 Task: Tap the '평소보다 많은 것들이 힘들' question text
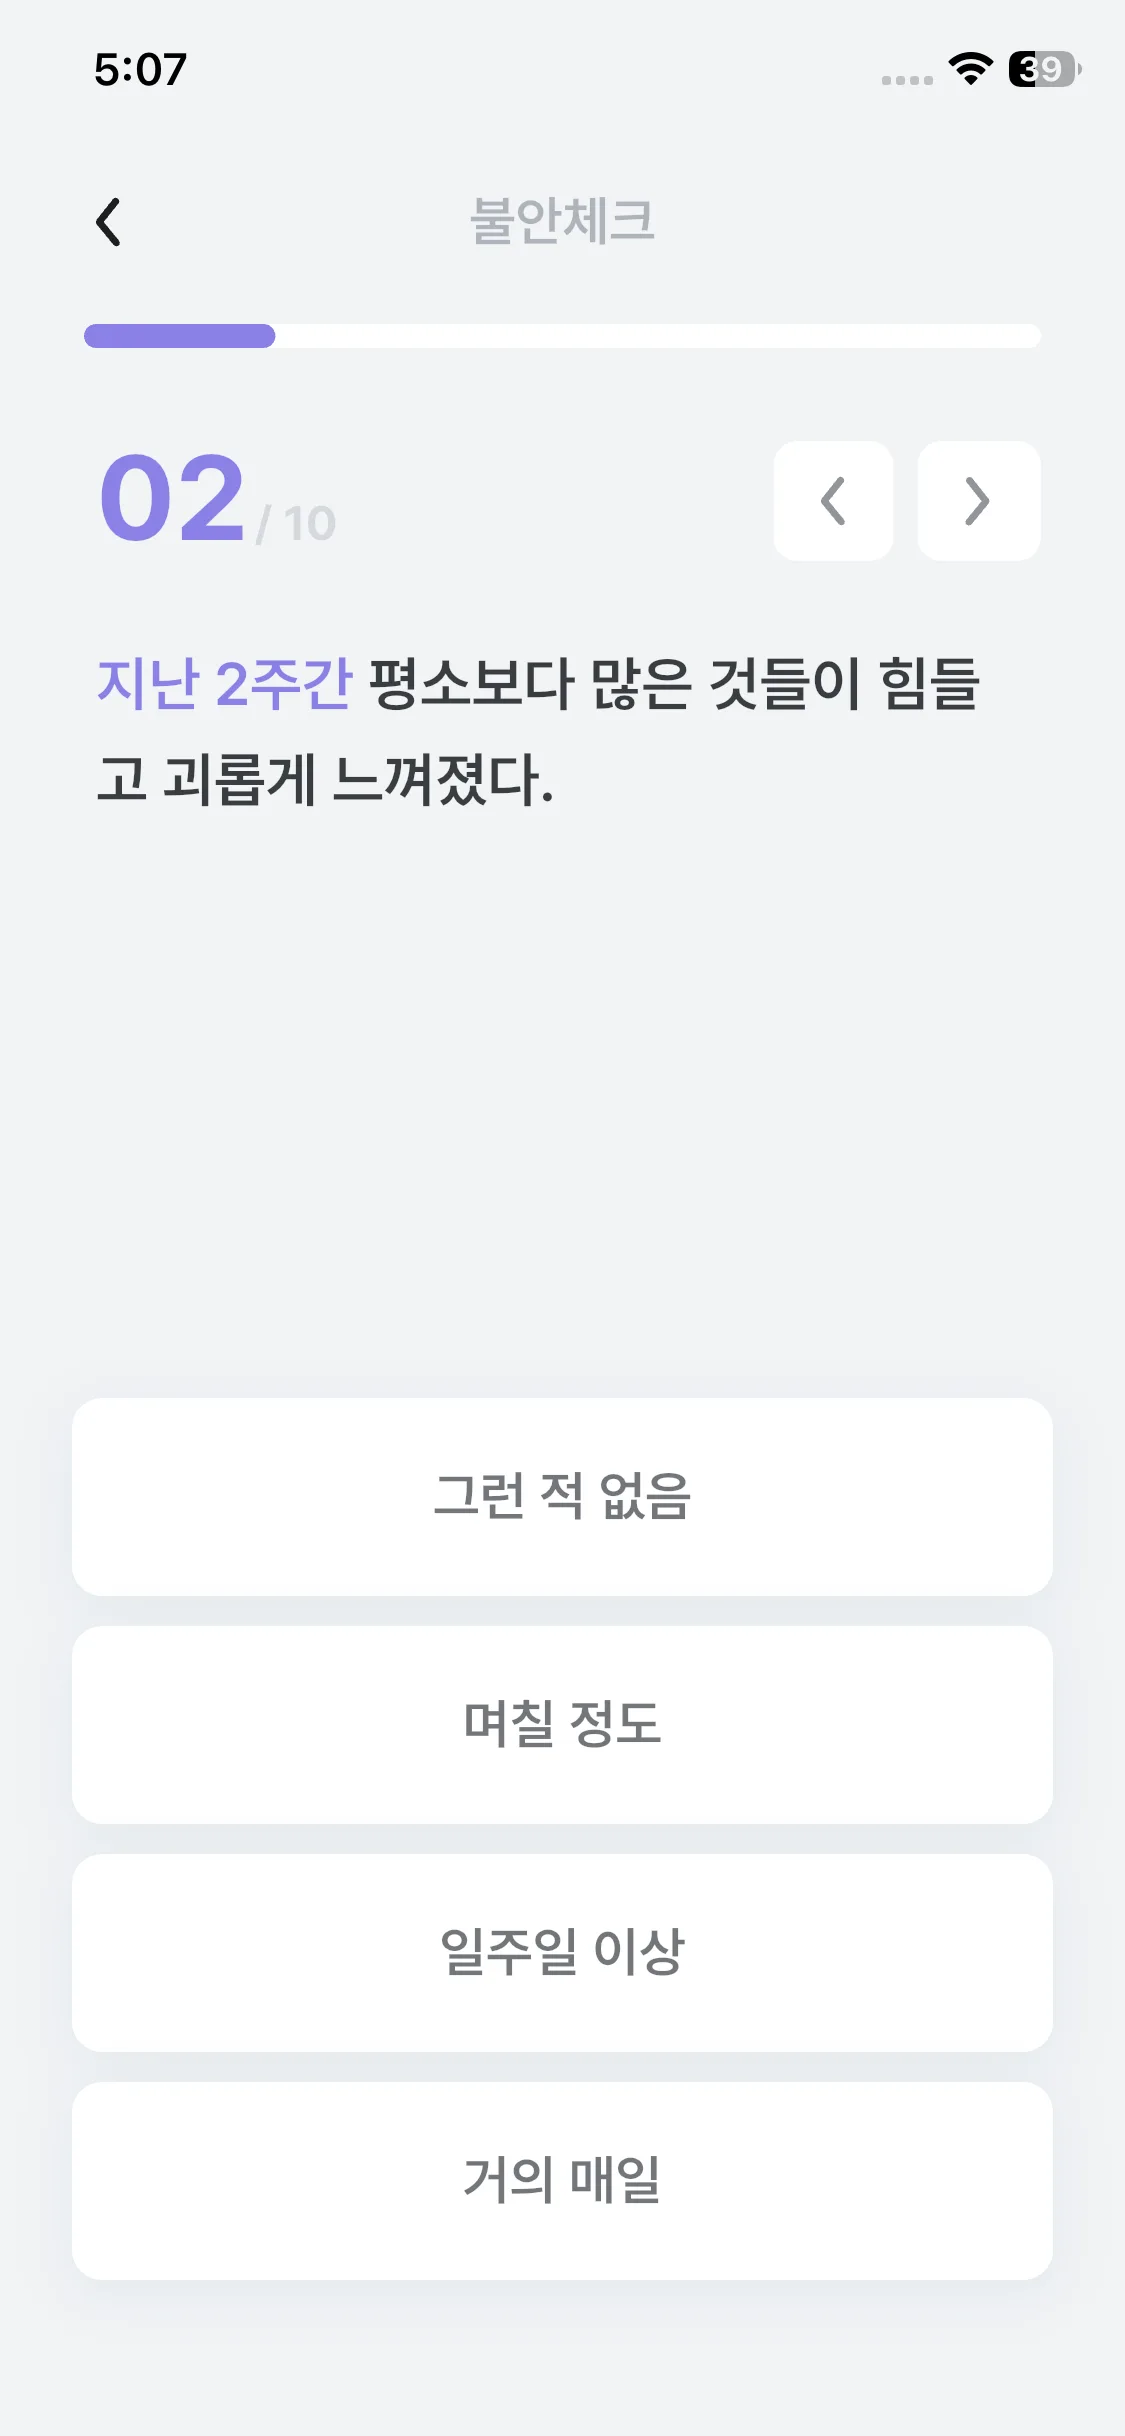pos(675,684)
